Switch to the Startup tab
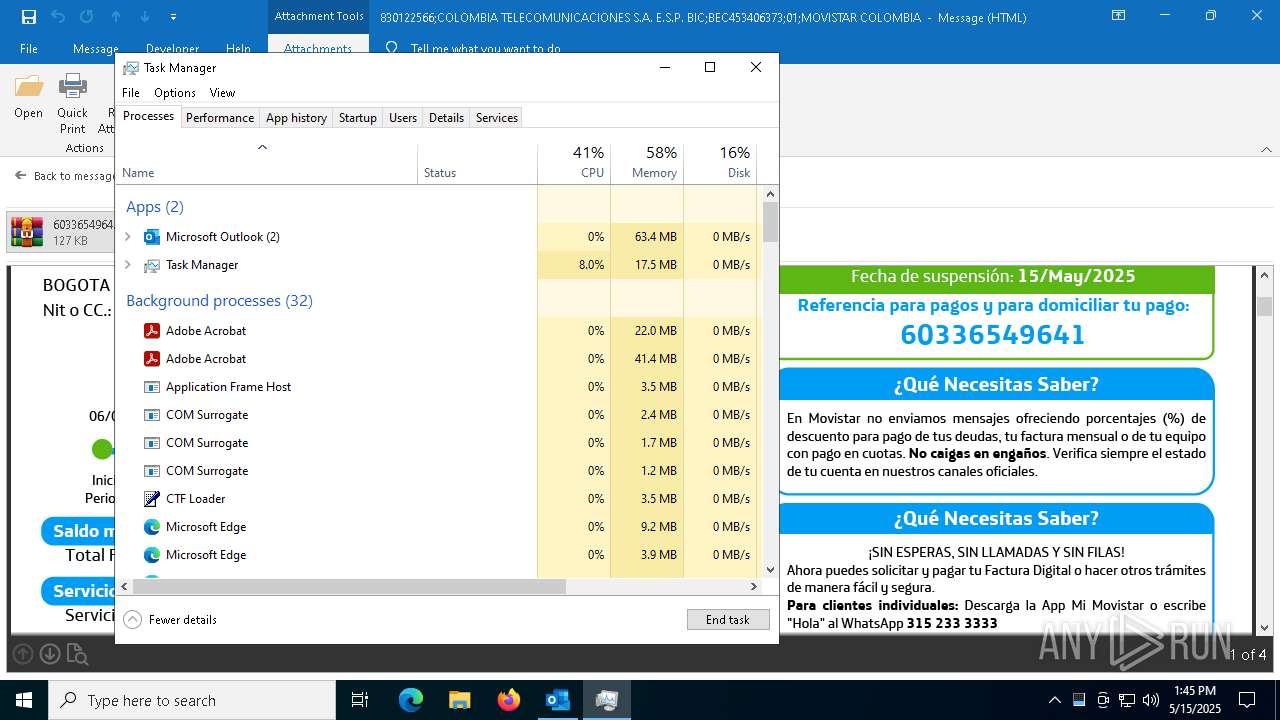This screenshot has width=1280, height=720. (x=358, y=118)
